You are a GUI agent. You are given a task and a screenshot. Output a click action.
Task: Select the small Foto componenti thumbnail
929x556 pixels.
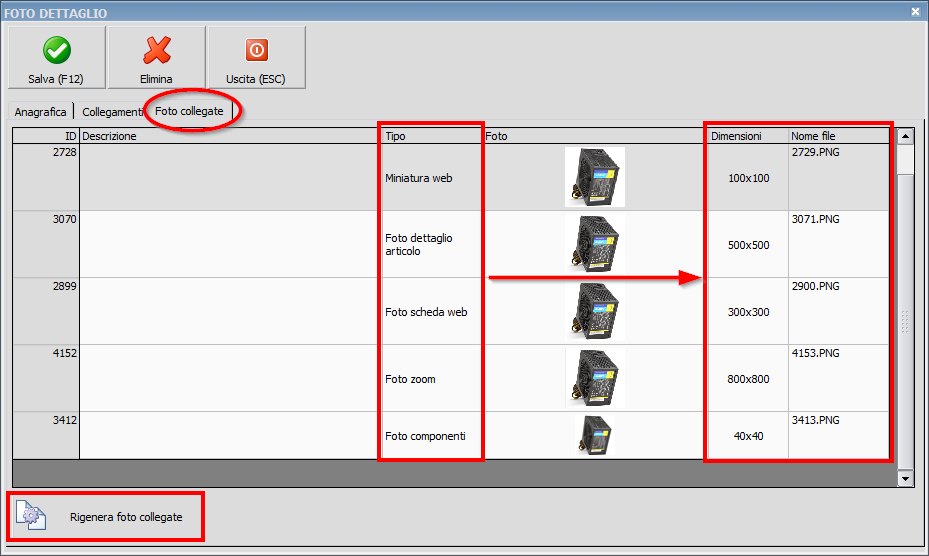(595, 436)
